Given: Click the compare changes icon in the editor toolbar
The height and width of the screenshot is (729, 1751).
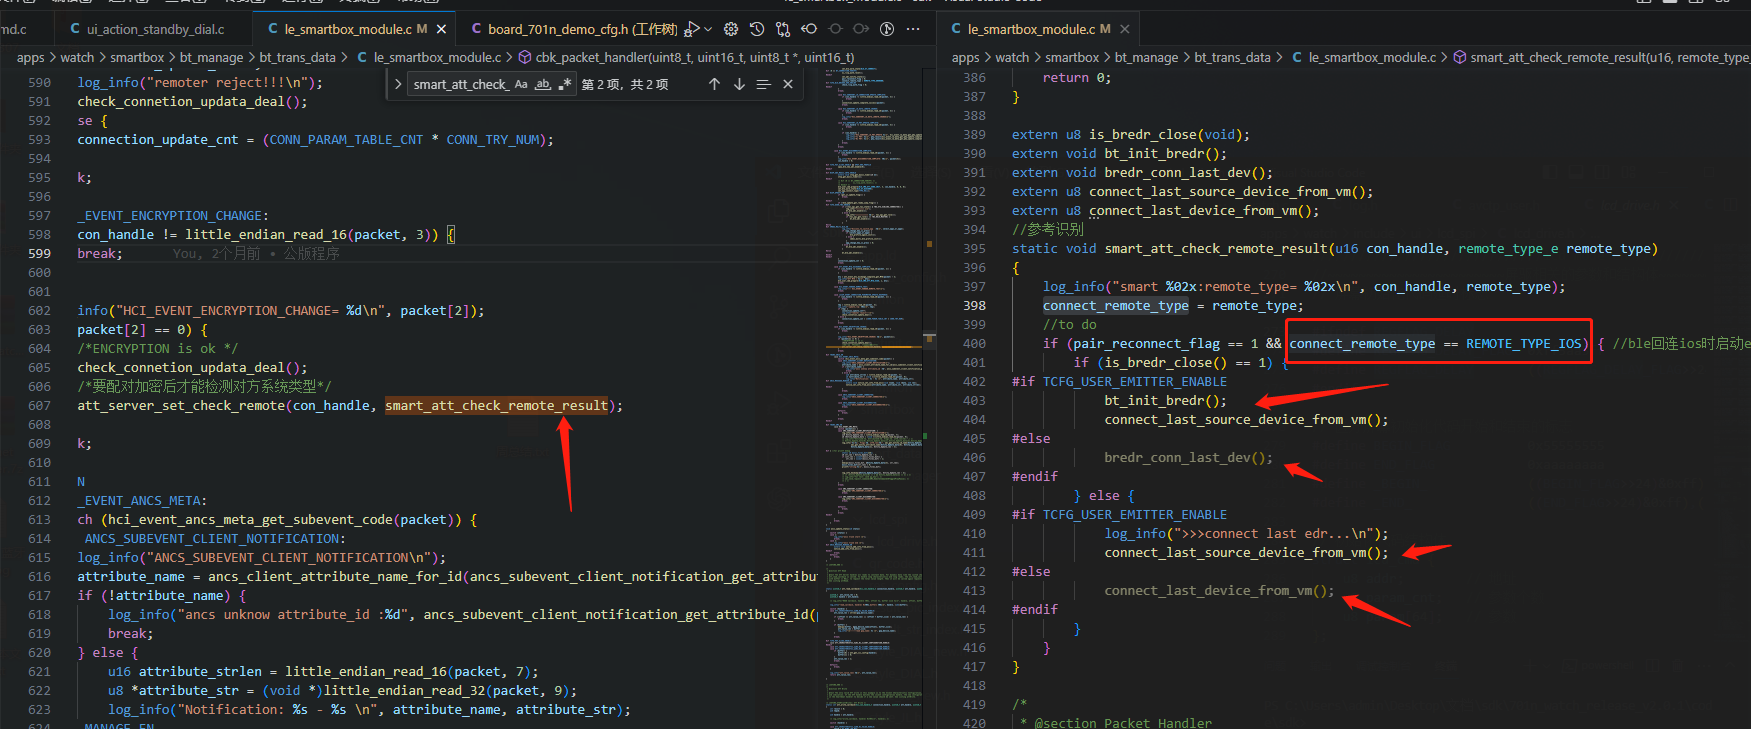Looking at the screenshot, I should (x=783, y=29).
